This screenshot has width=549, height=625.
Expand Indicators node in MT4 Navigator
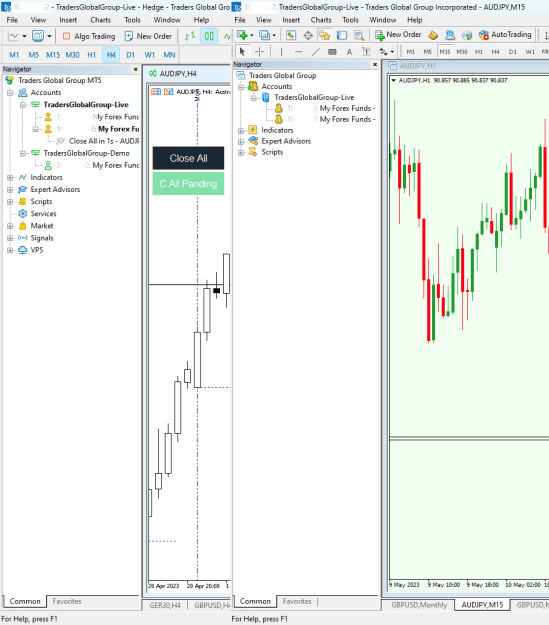pos(241,130)
